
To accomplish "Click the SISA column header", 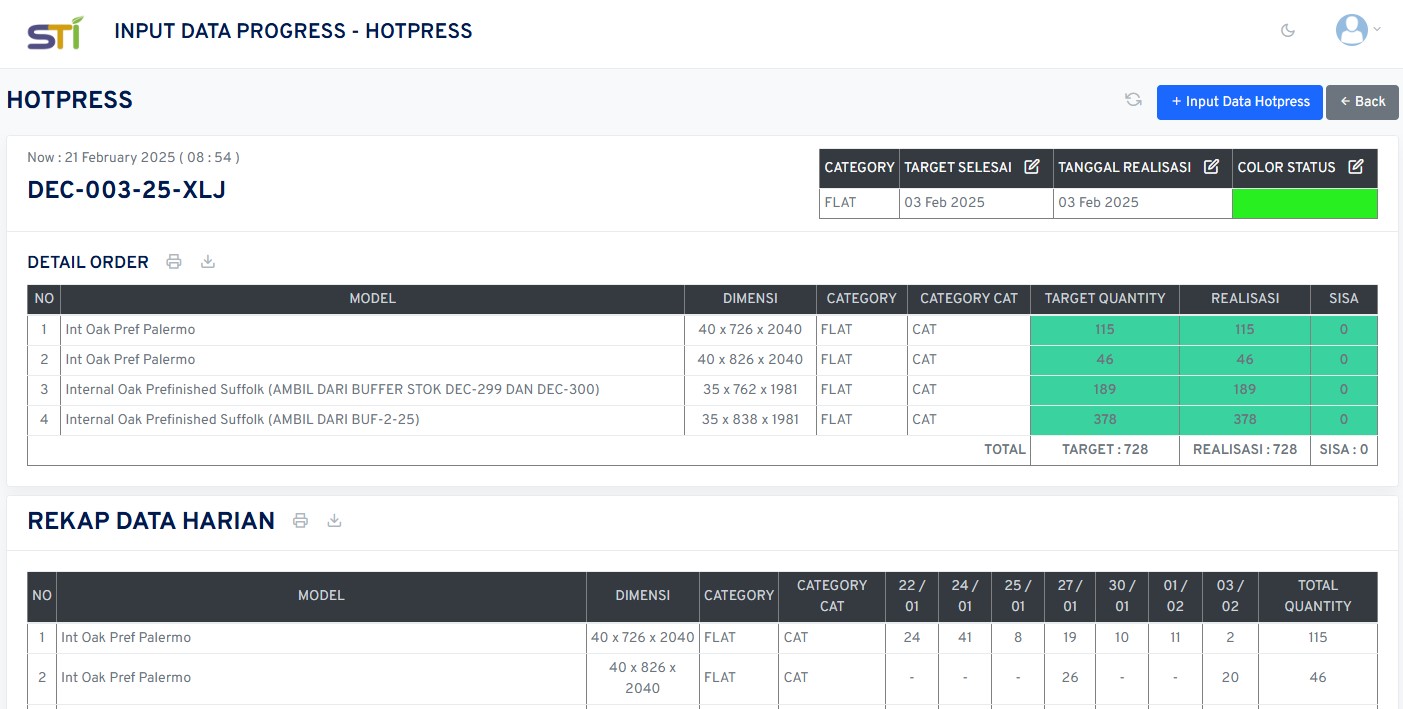I will (x=1344, y=298).
